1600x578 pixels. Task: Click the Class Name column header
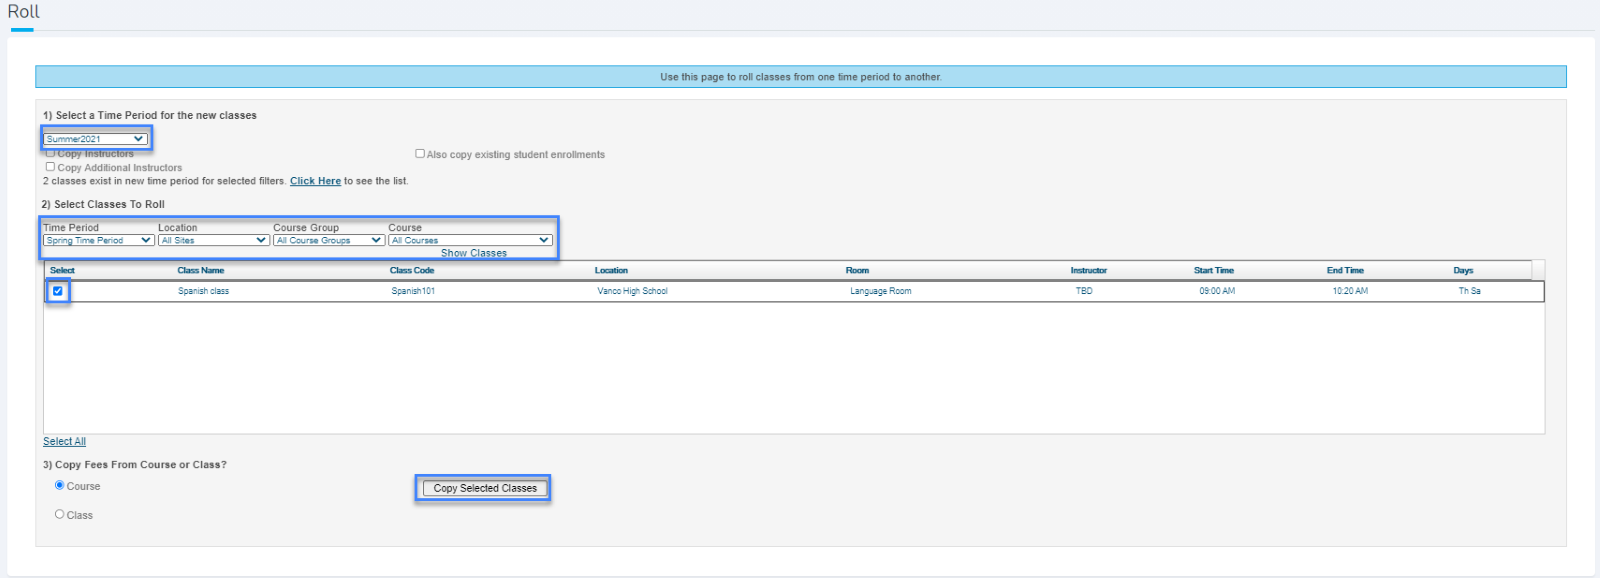tap(201, 270)
